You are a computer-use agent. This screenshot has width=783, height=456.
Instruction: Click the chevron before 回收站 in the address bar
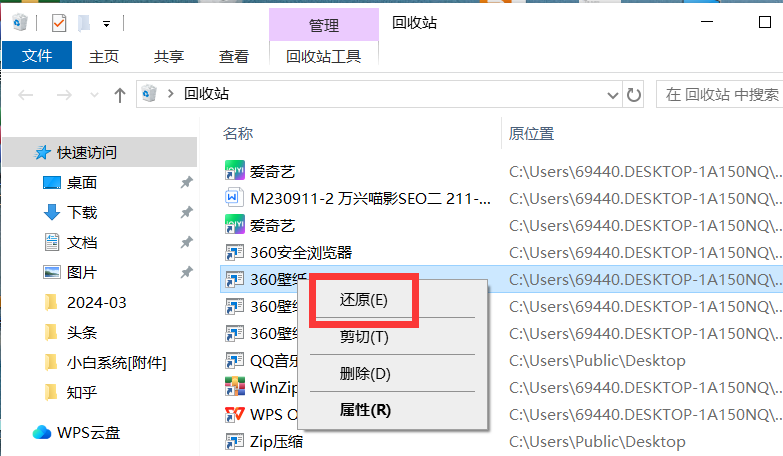(x=171, y=93)
